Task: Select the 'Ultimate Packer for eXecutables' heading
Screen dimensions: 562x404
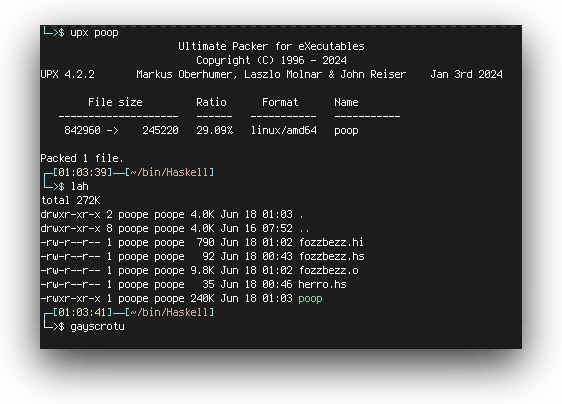Action: coord(271,46)
